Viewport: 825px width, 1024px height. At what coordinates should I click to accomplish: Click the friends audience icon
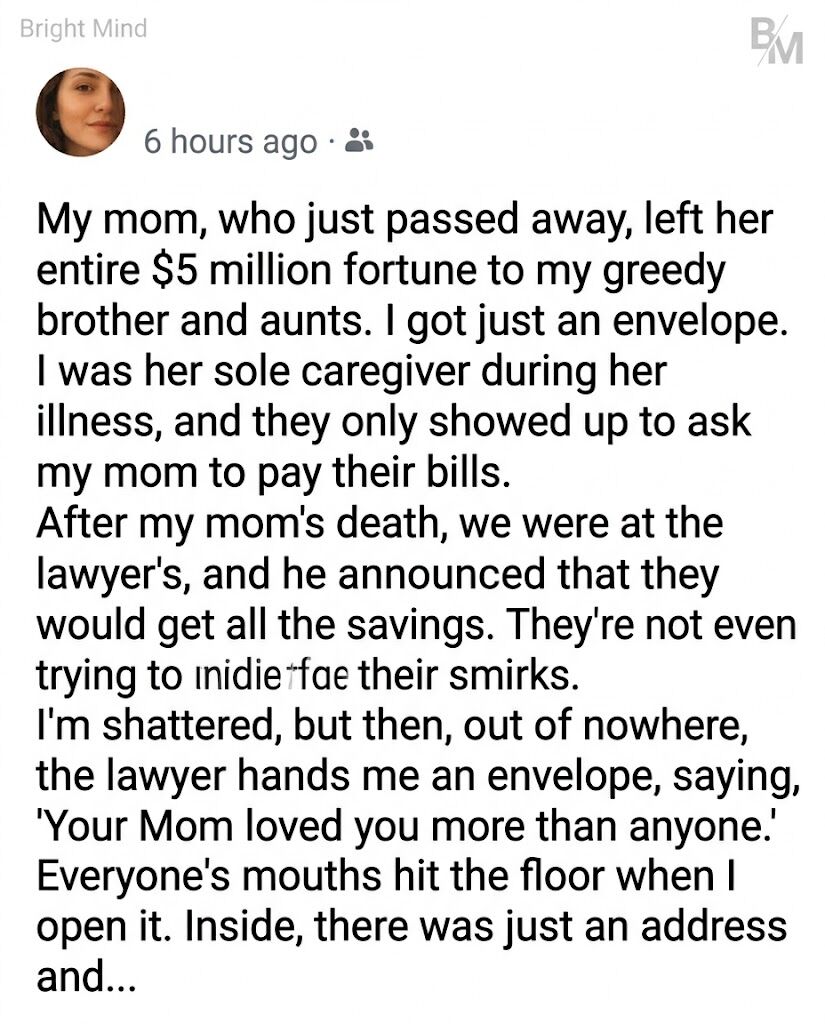tap(358, 141)
